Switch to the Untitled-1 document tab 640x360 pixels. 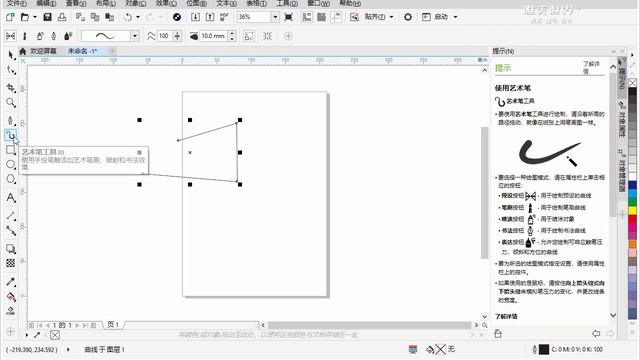click(x=82, y=51)
